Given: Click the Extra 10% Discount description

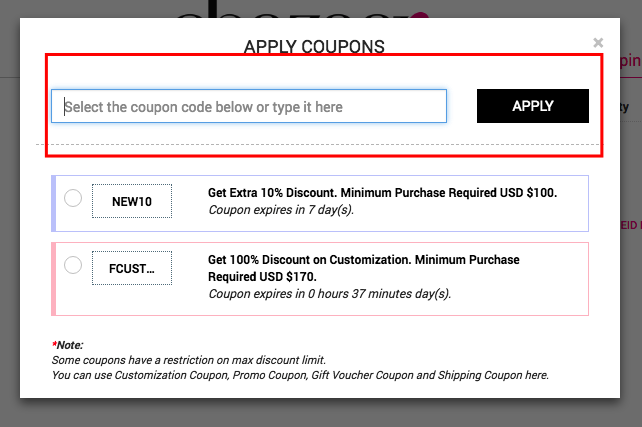Looking at the screenshot, I should pyautogui.click(x=382, y=192).
